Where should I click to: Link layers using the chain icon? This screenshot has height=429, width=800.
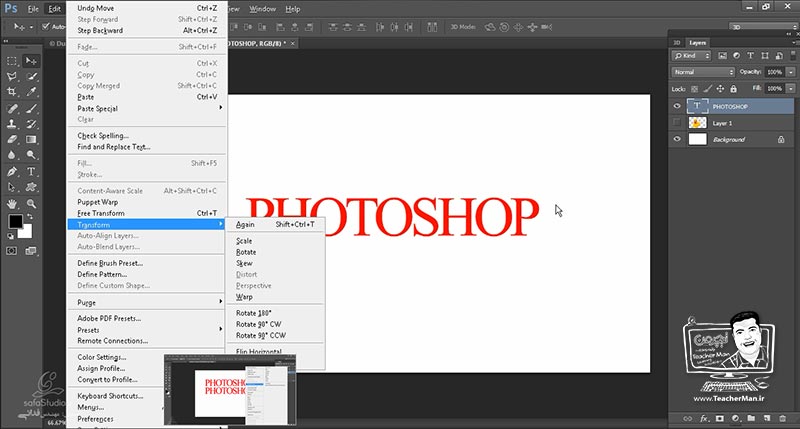coord(688,418)
